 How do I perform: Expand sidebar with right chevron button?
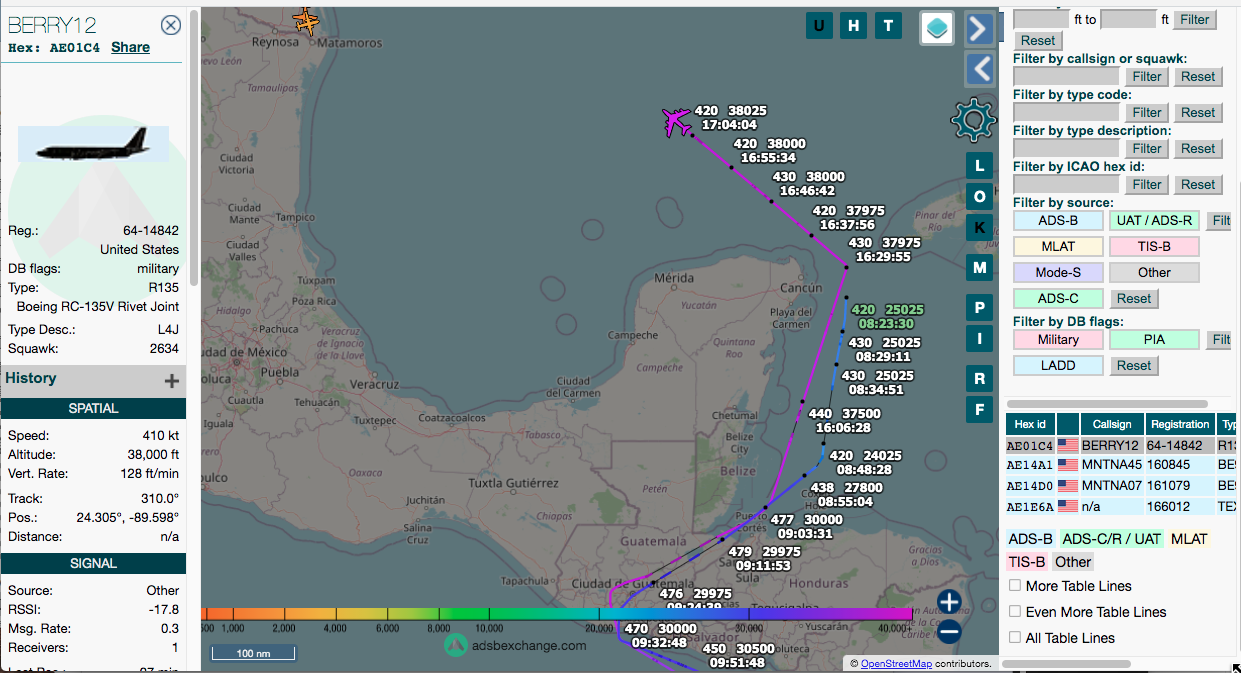(980, 27)
